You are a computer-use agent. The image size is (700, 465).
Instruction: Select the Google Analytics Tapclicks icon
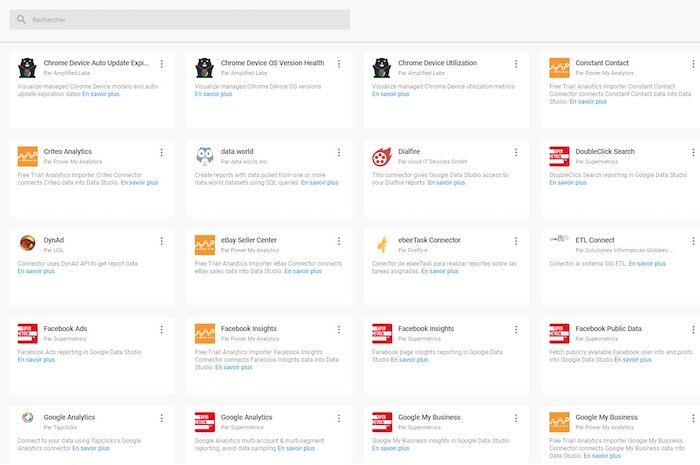(28, 421)
